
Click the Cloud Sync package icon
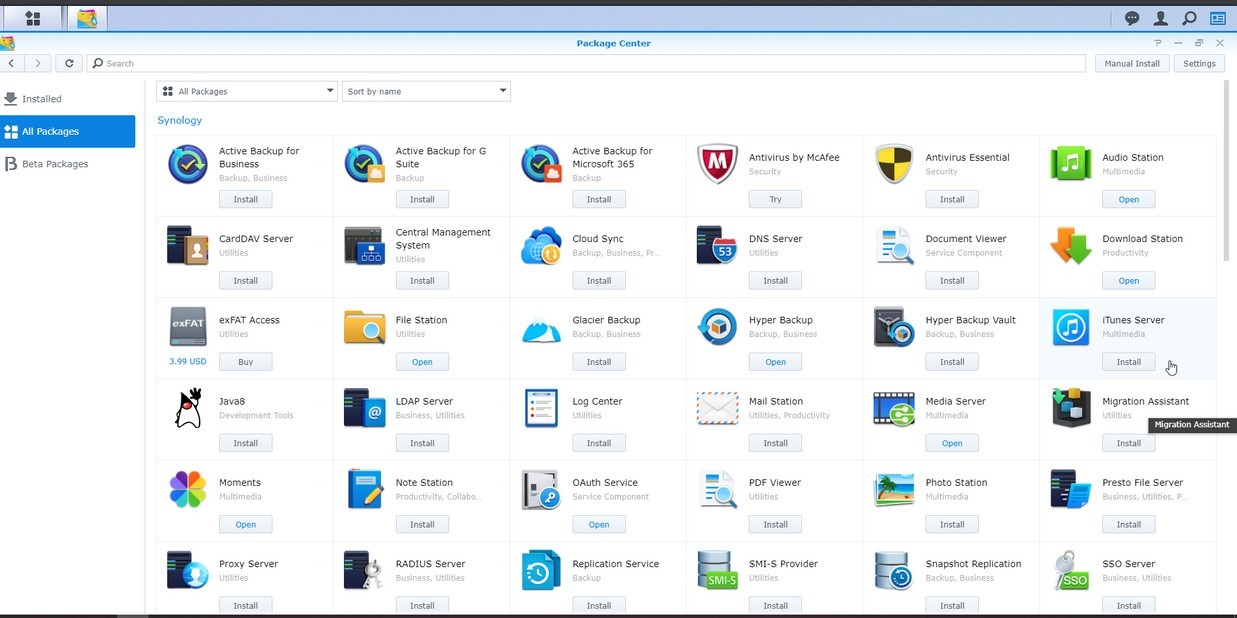[541, 246]
